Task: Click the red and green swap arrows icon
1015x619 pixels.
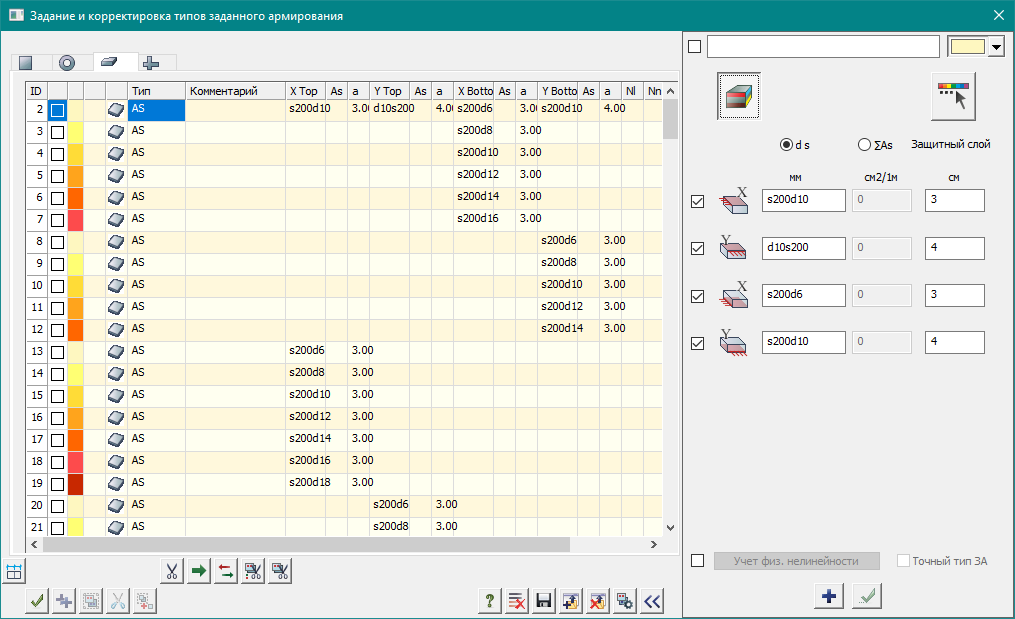Action: click(226, 572)
